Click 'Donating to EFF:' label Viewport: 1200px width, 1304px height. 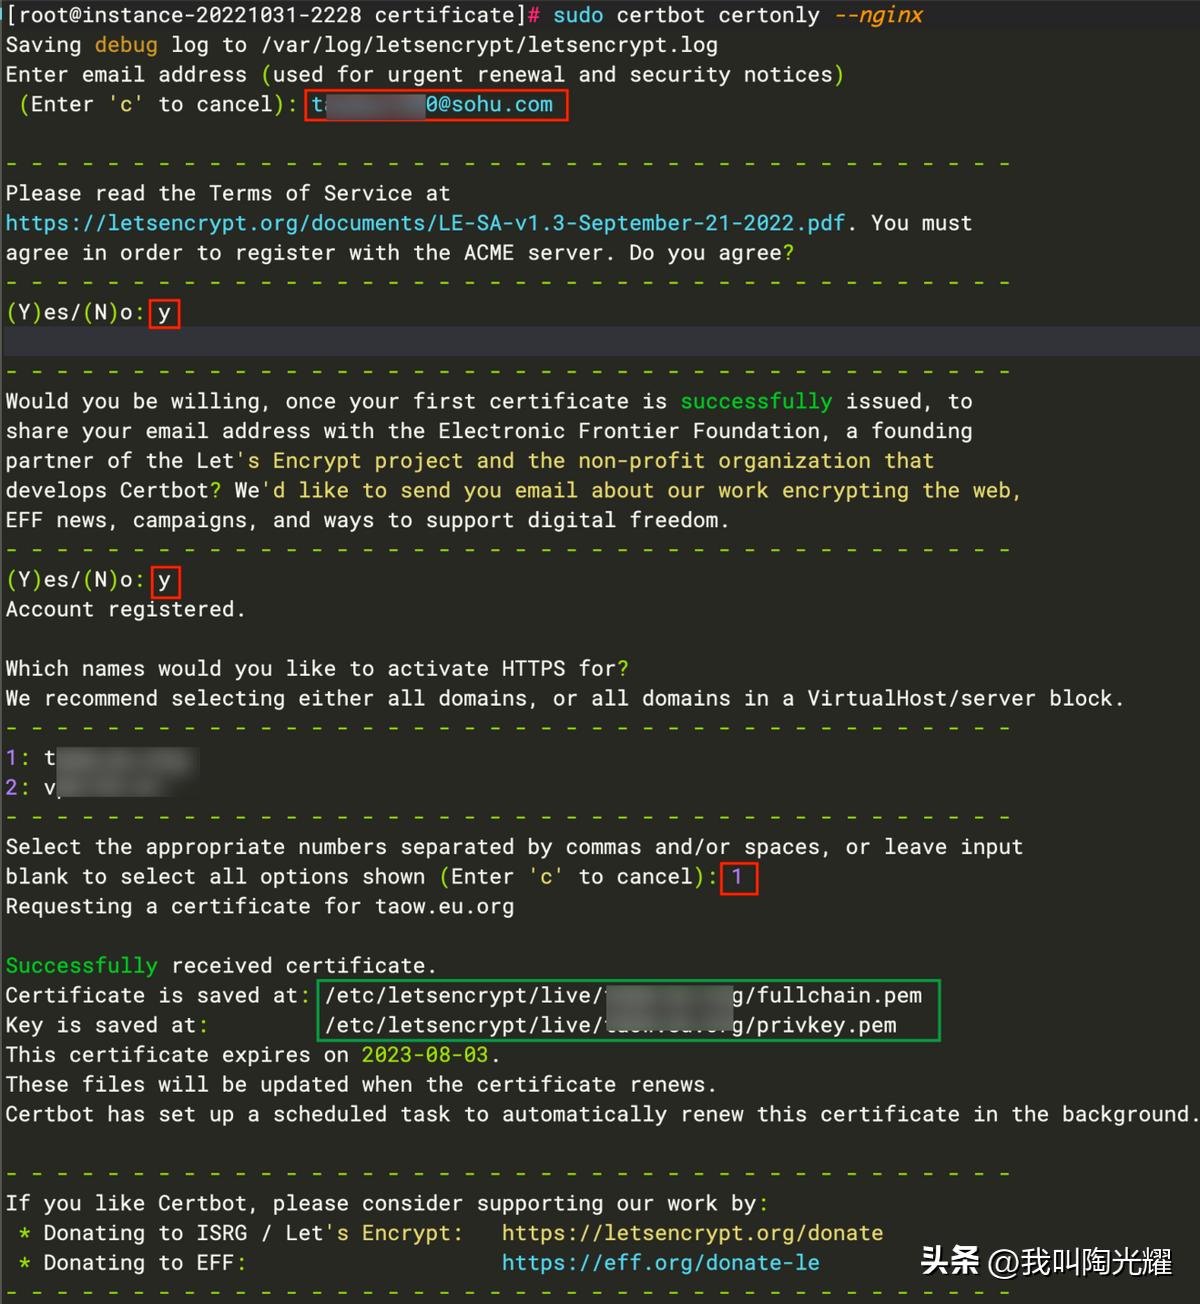click(x=145, y=1263)
